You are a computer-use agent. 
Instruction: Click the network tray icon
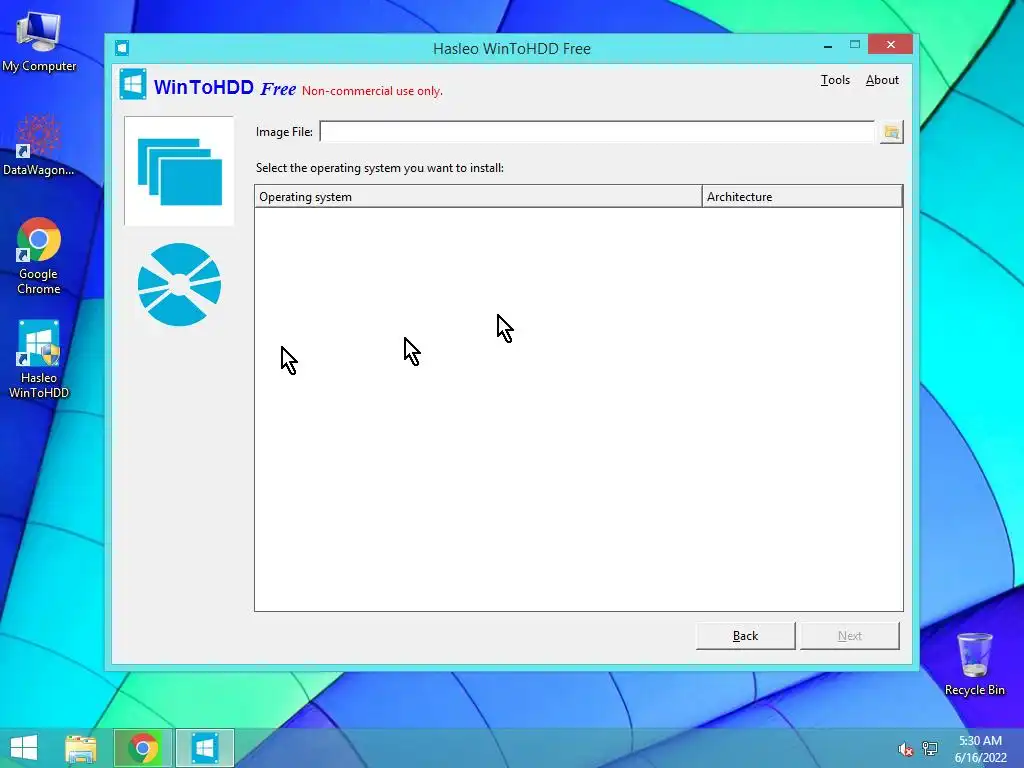(930, 748)
